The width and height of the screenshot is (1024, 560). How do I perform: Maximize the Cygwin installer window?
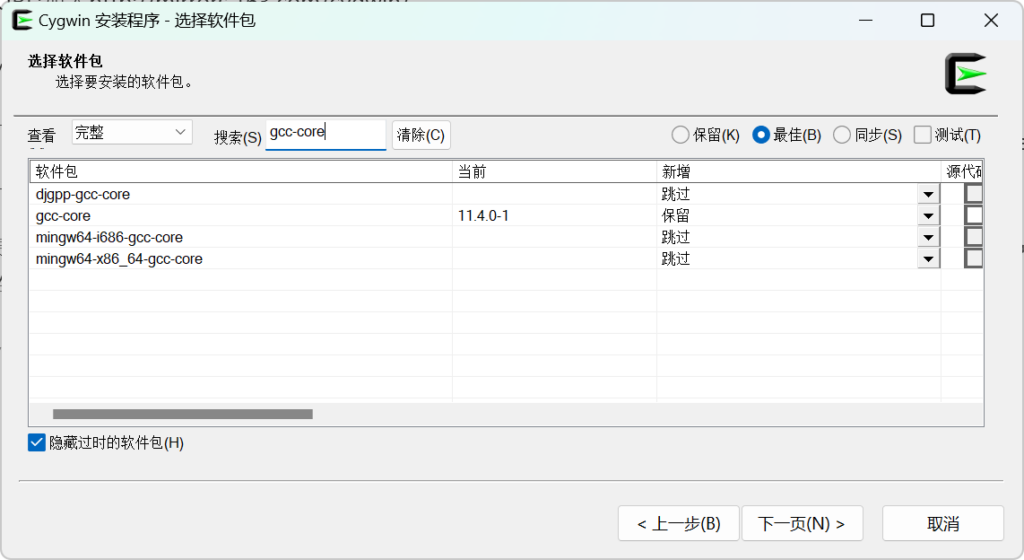[927, 20]
